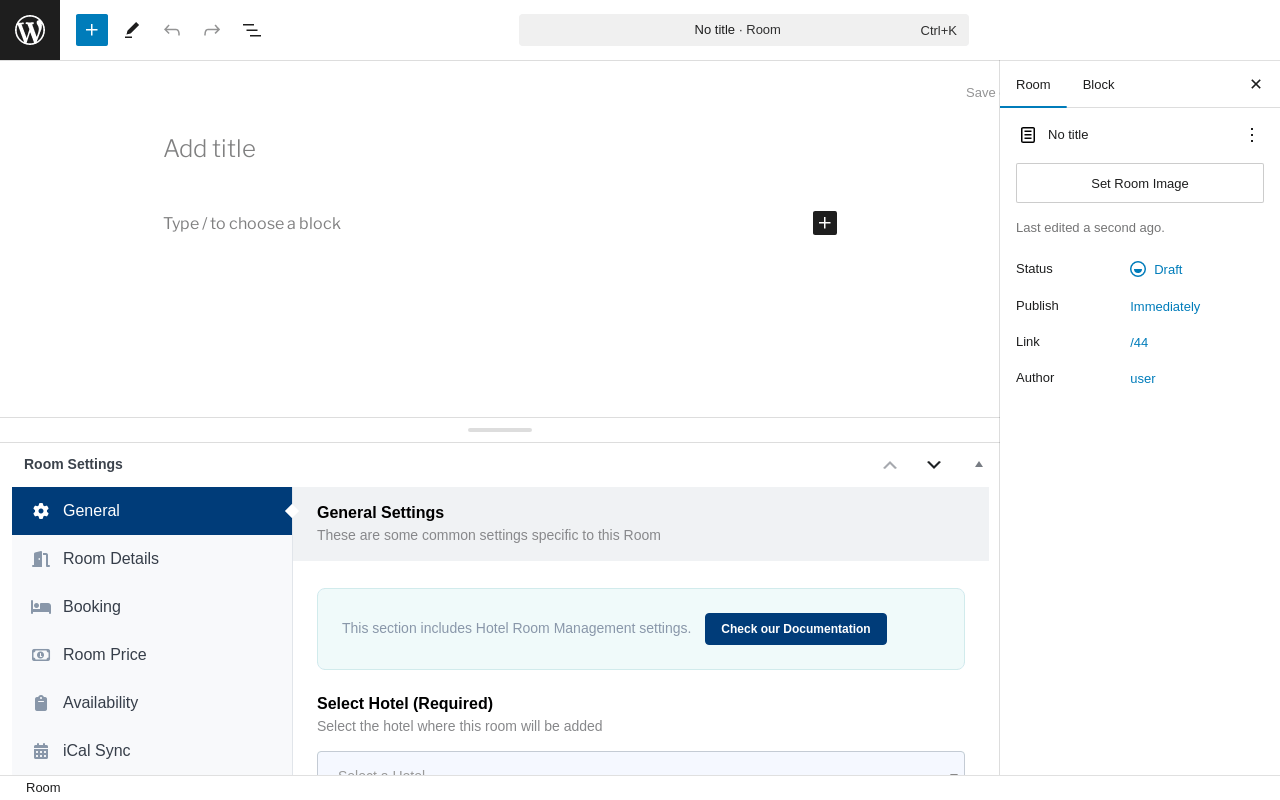Click the Undo arrow
Screen dimensions: 1280x800
click(172, 30)
